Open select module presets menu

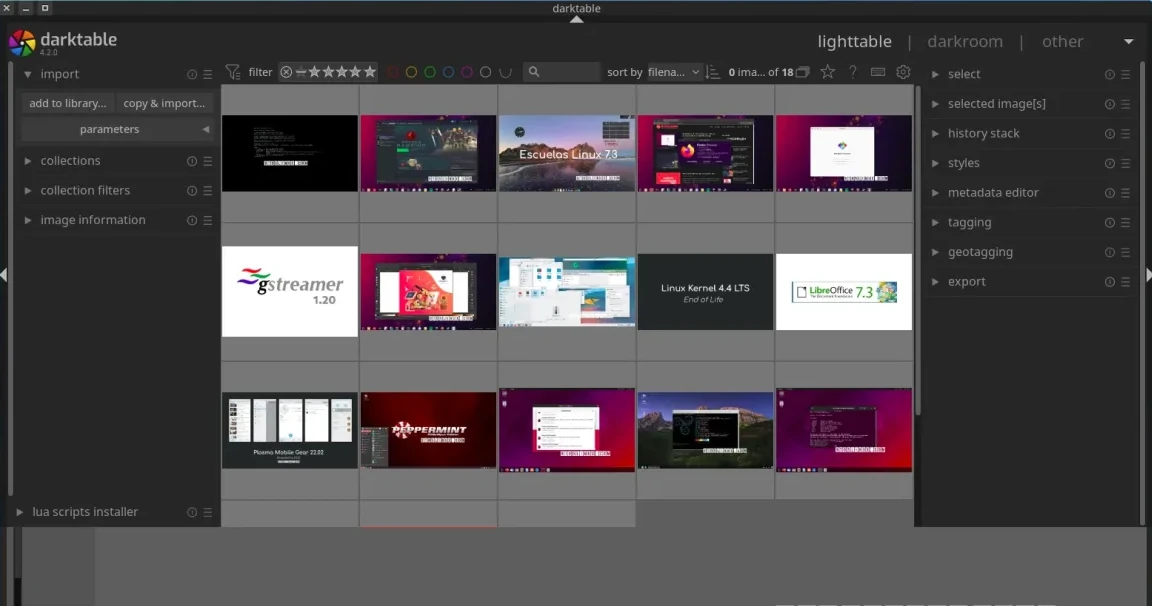[x=1126, y=74]
